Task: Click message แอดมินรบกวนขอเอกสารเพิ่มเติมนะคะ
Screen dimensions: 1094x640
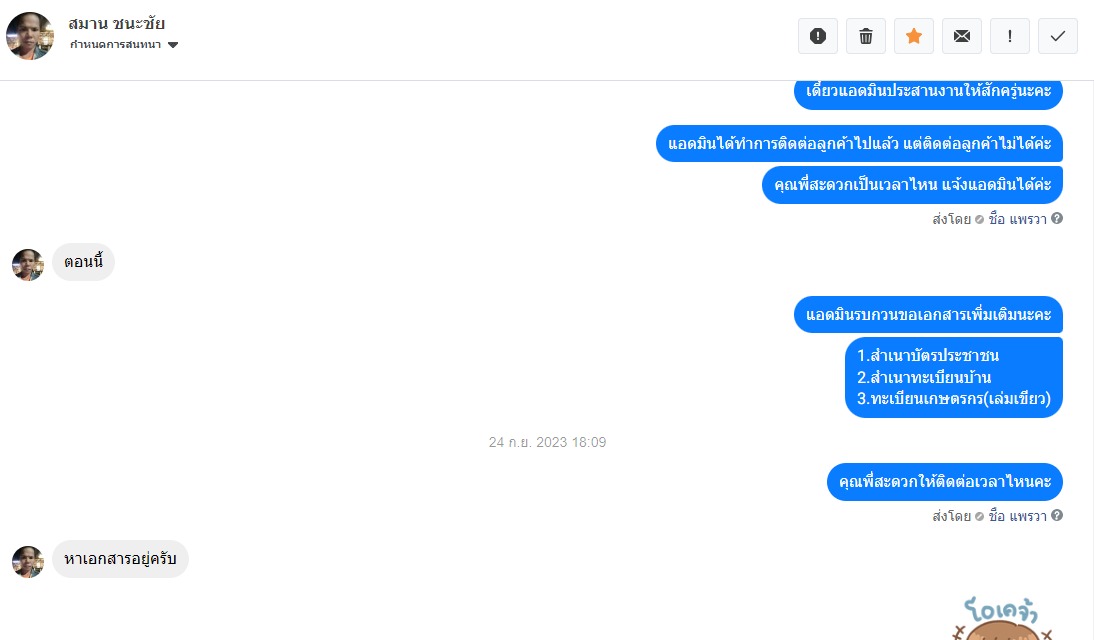Action: point(928,315)
